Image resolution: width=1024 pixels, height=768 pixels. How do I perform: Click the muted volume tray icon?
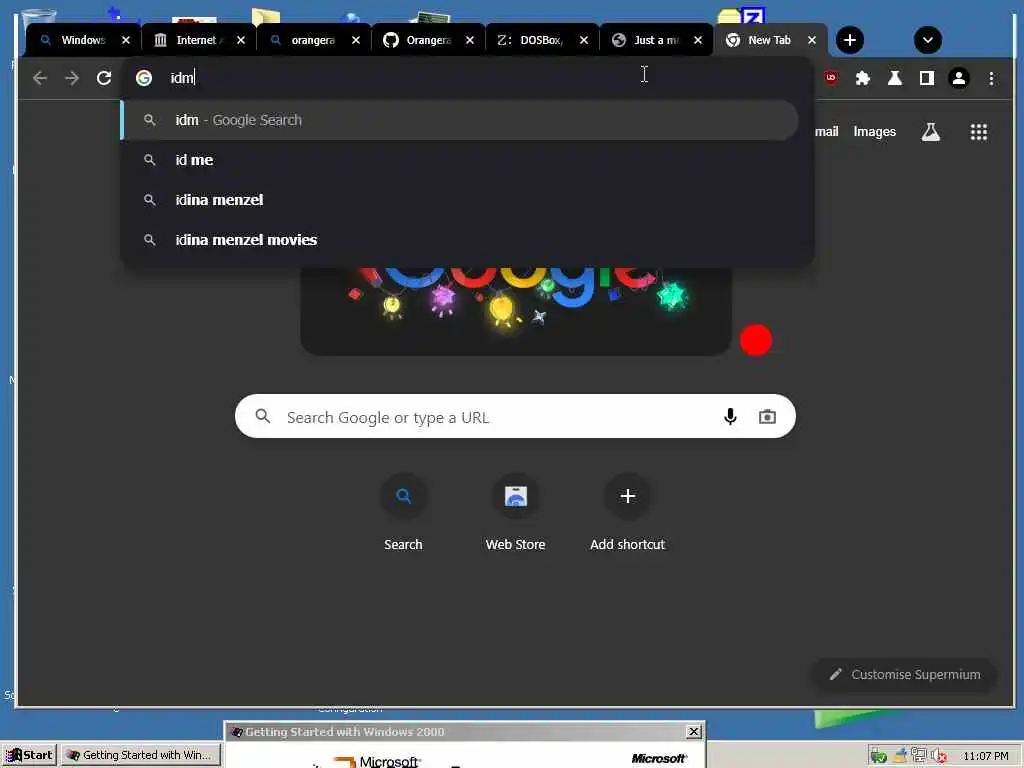(x=938, y=756)
